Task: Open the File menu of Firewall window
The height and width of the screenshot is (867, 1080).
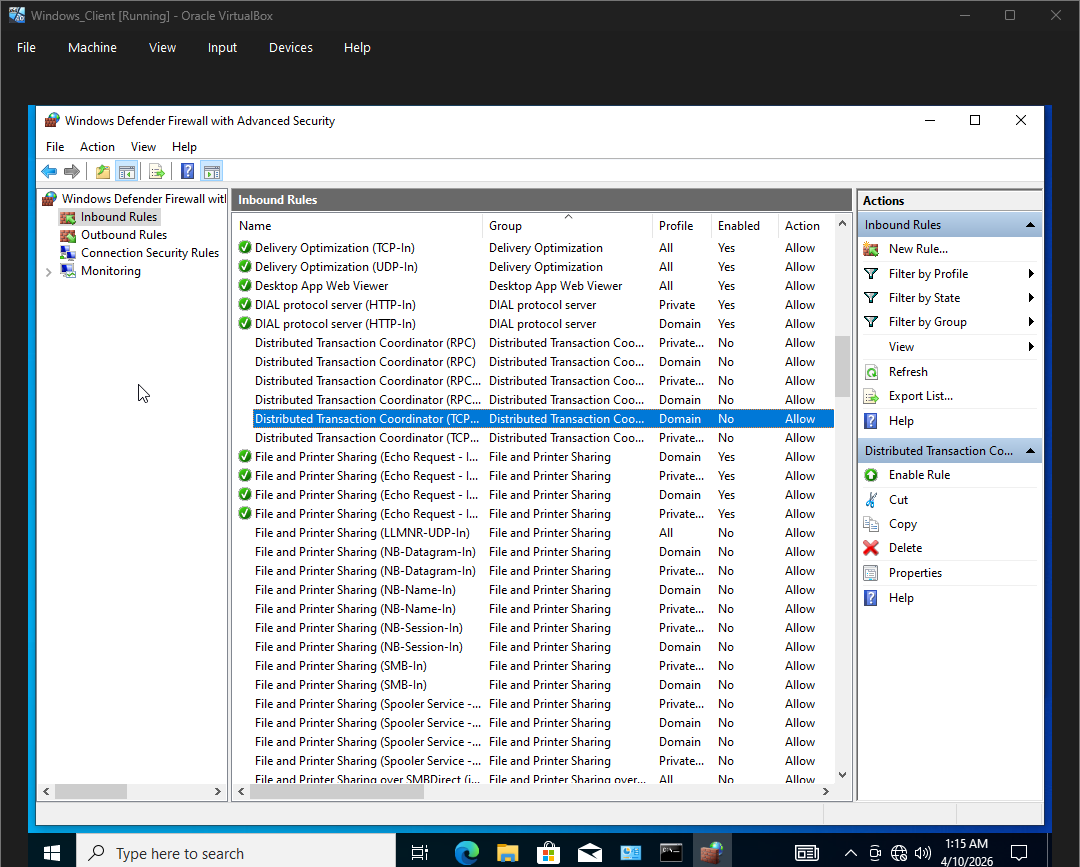Action: [55, 147]
